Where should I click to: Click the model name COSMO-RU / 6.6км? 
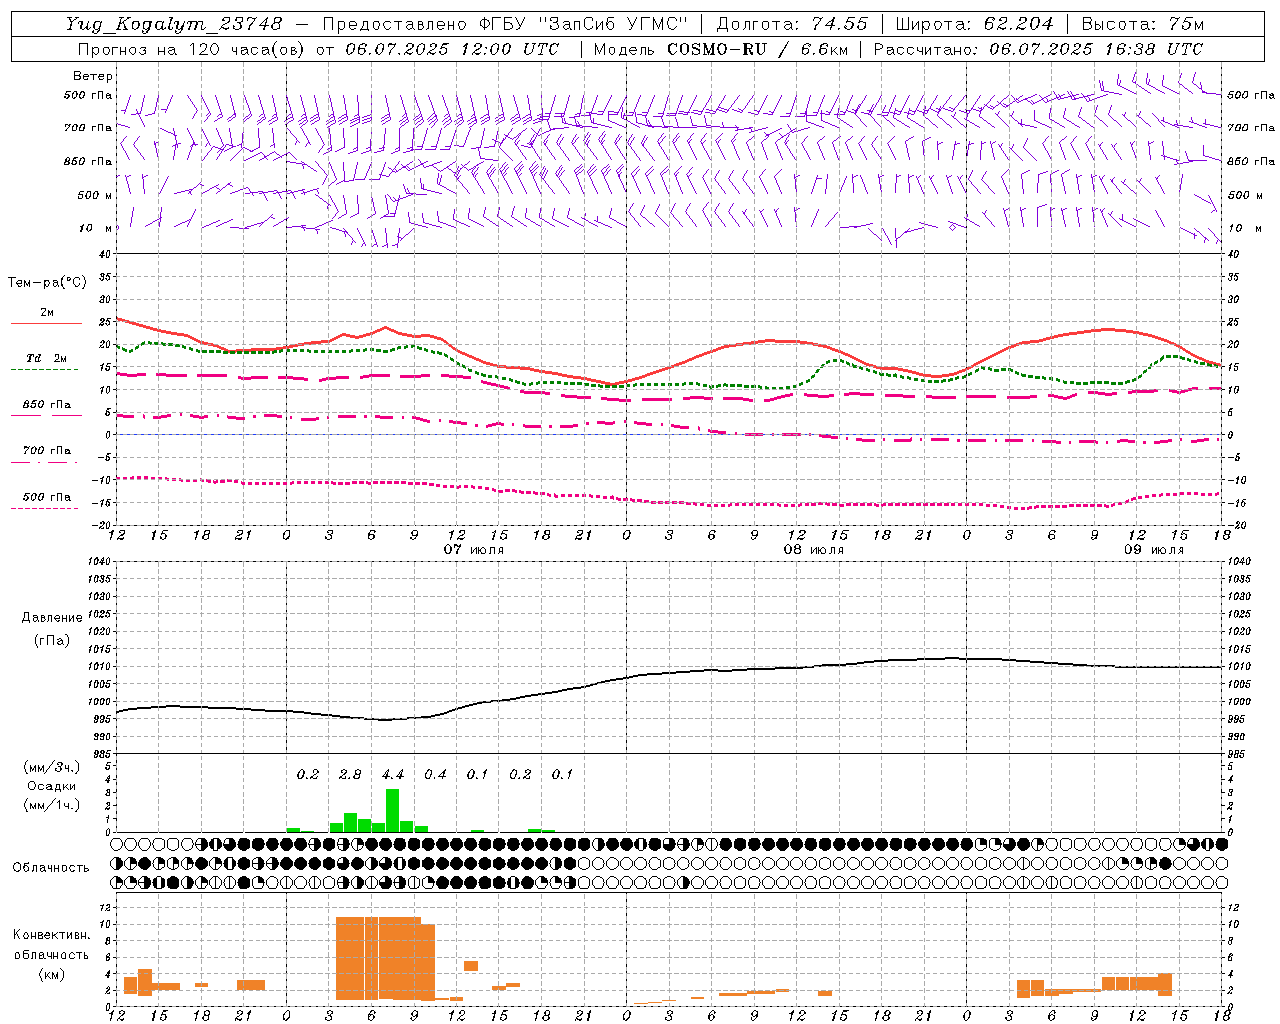(x=757, y=49)
